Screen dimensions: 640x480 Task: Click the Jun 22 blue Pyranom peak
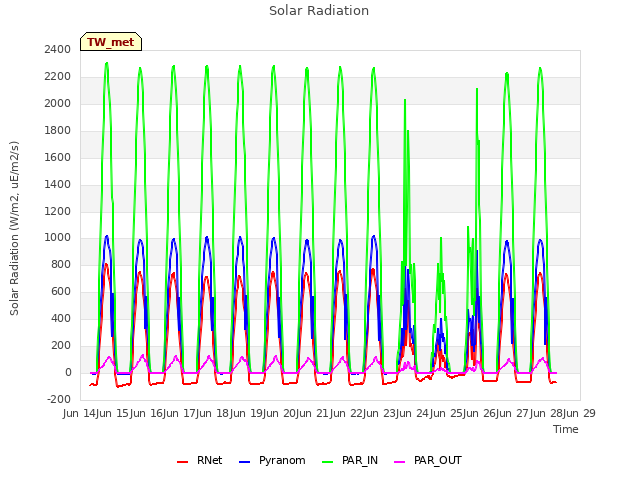tap(373, 236)
